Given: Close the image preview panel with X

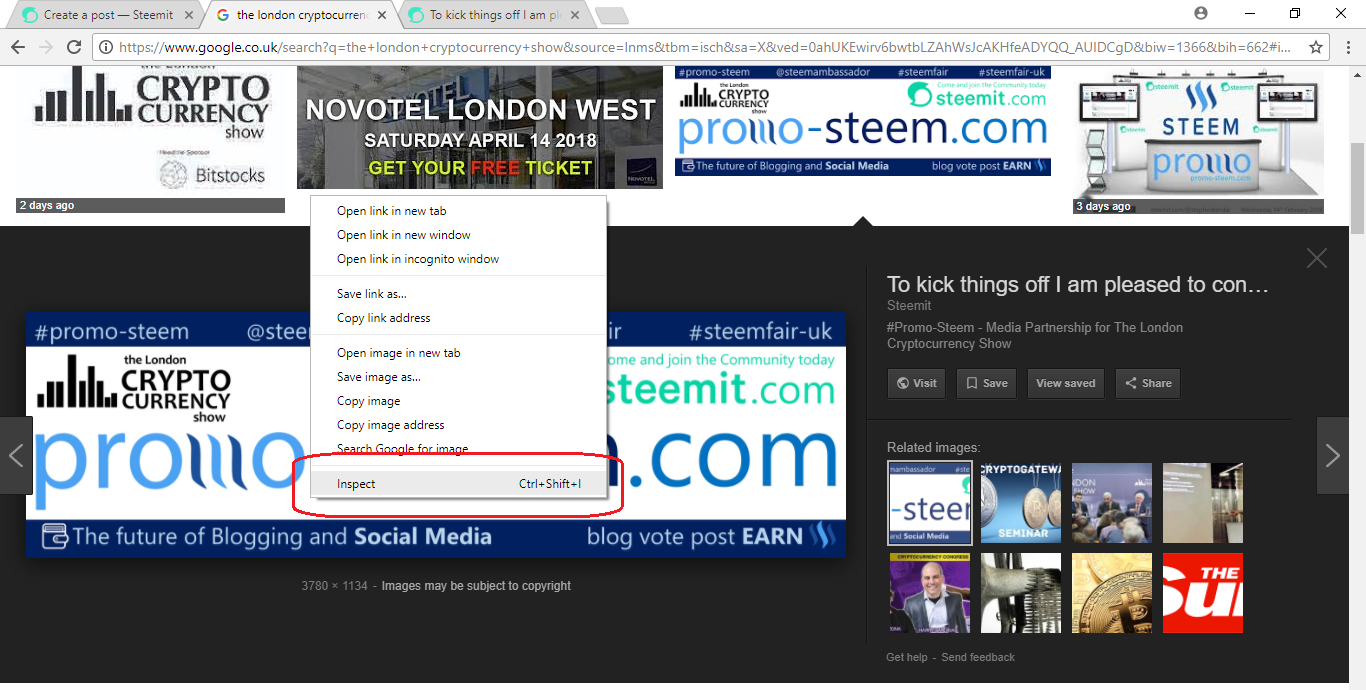Looking at the screenshot, I should pos(1317,258).
